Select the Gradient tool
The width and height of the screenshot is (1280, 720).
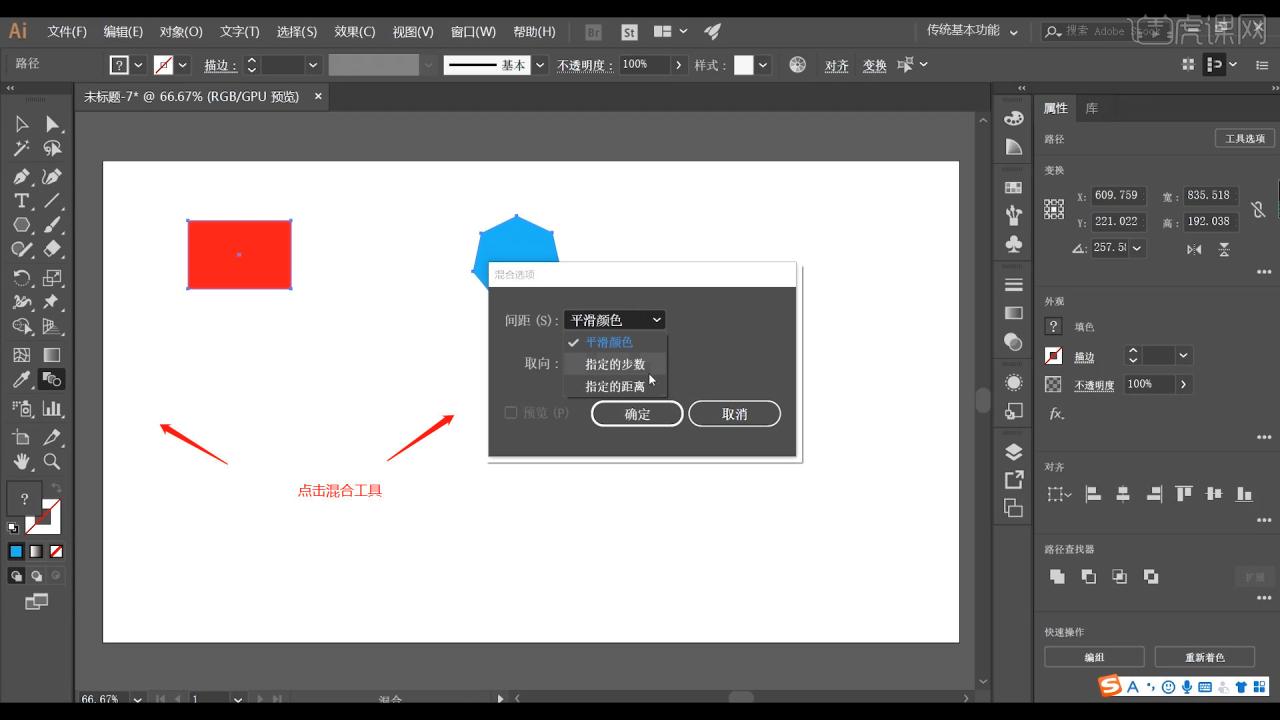click(x=52, y=355)
